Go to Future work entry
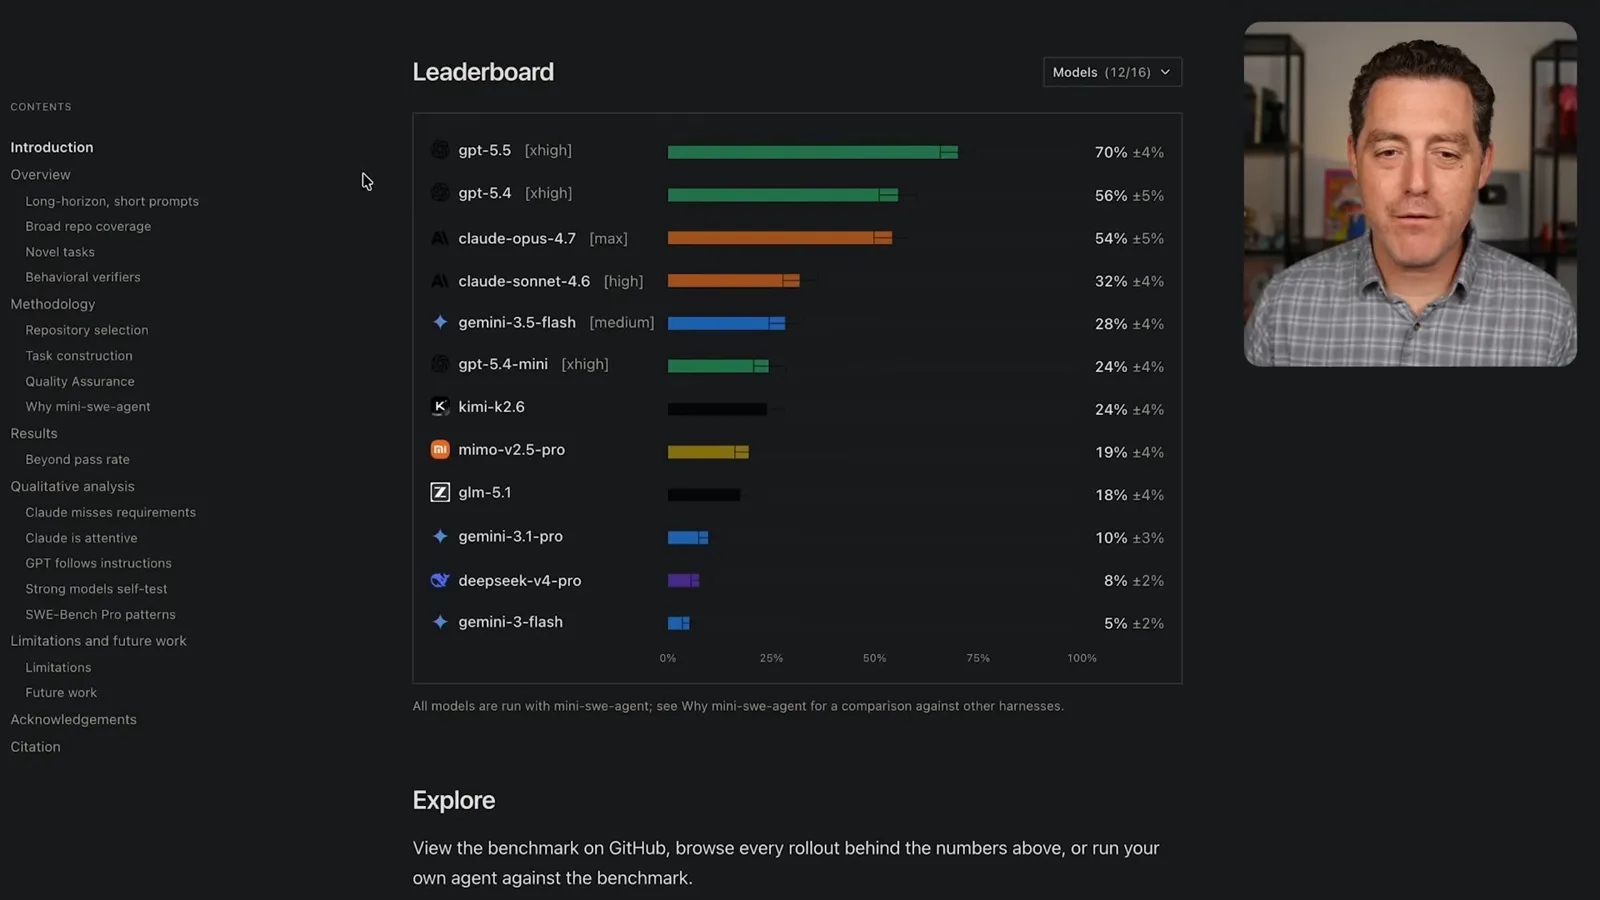The image size is (1600, 900). pos(61,693)
